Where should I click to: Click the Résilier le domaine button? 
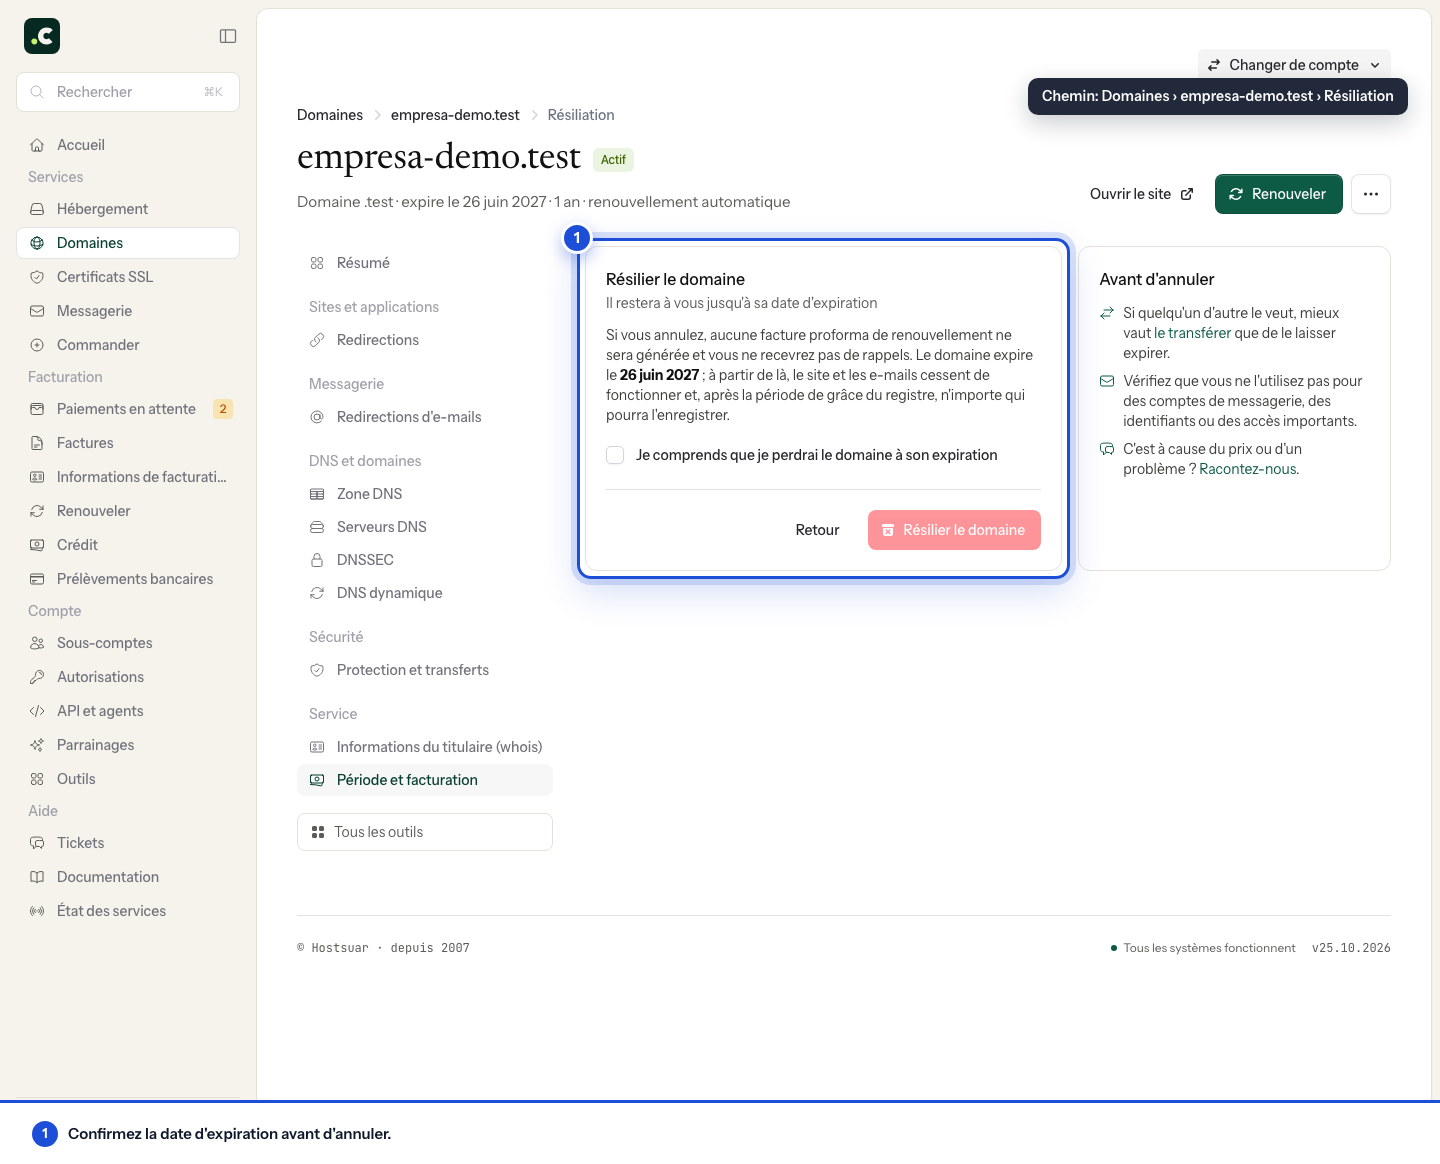pyautogui.click(x=954, y=530)
